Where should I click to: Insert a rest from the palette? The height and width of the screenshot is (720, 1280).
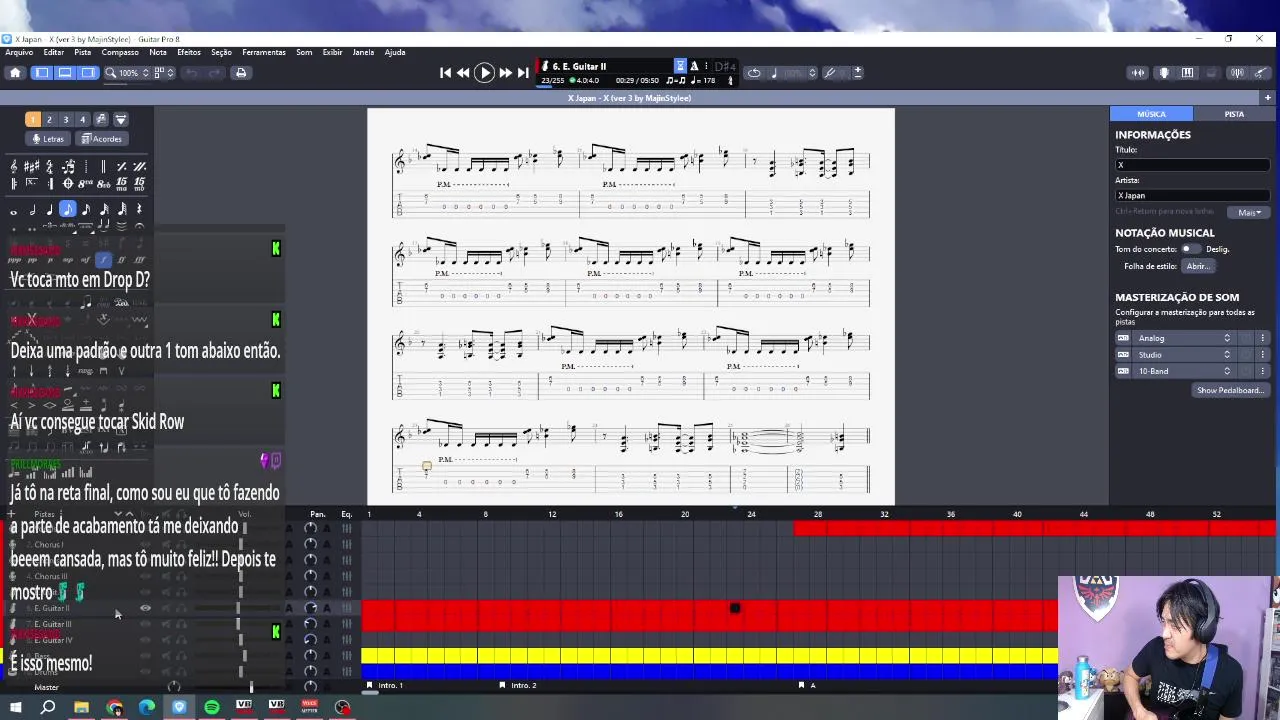pos(139,209)
